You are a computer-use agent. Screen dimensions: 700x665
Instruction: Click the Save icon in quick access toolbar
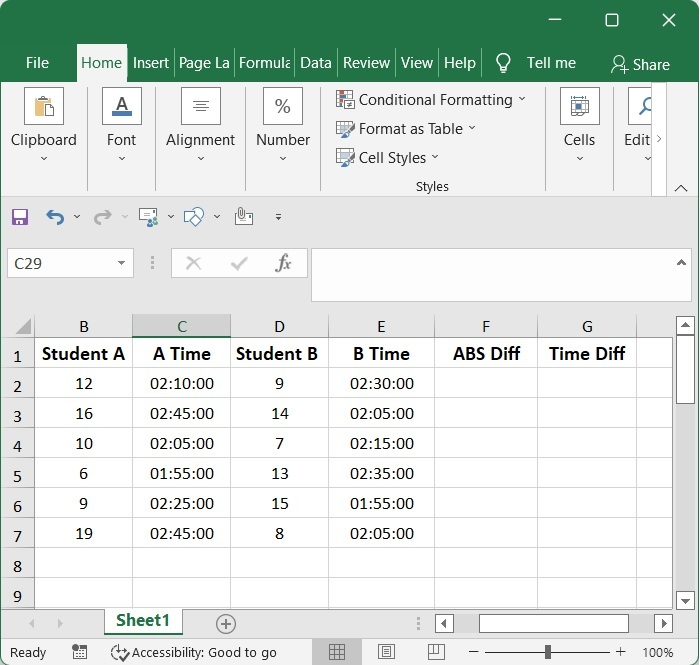[x=20, y=216]
